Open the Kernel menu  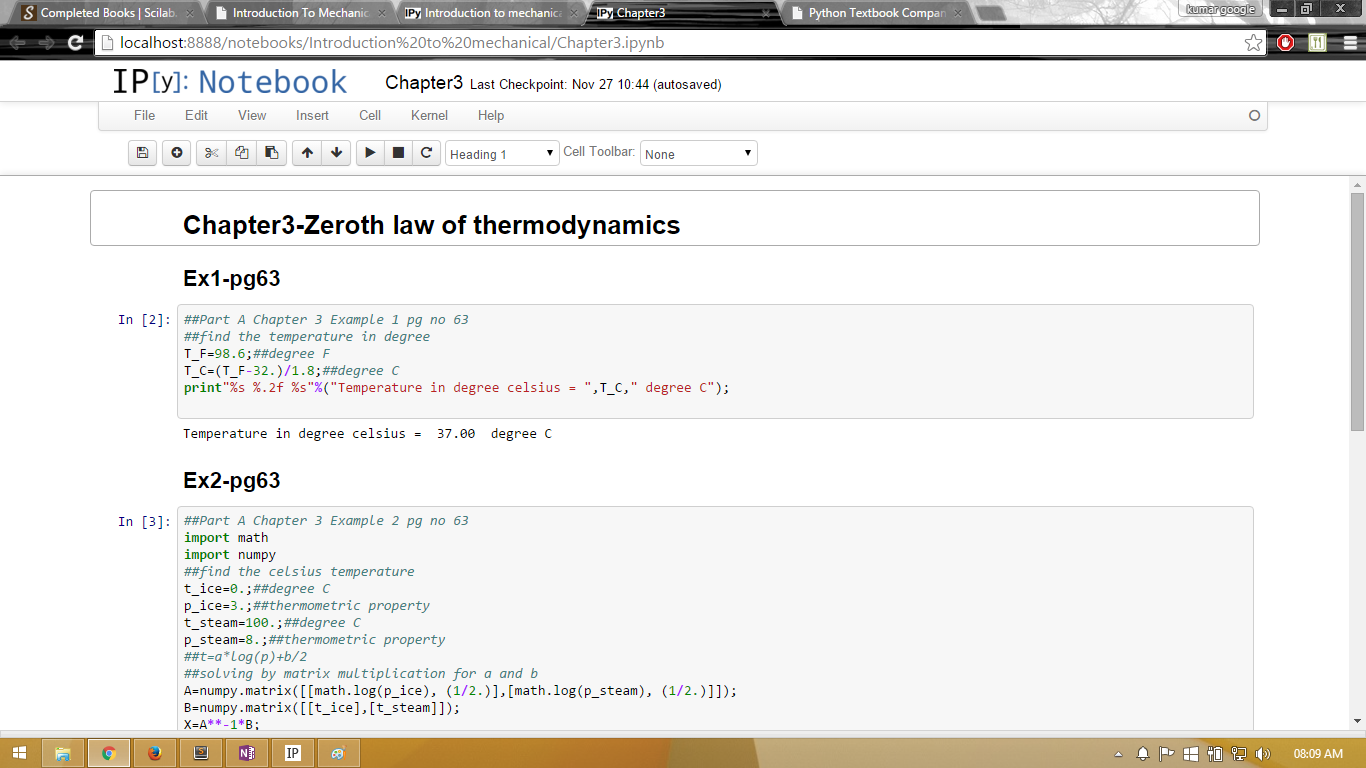coord(429,115)
